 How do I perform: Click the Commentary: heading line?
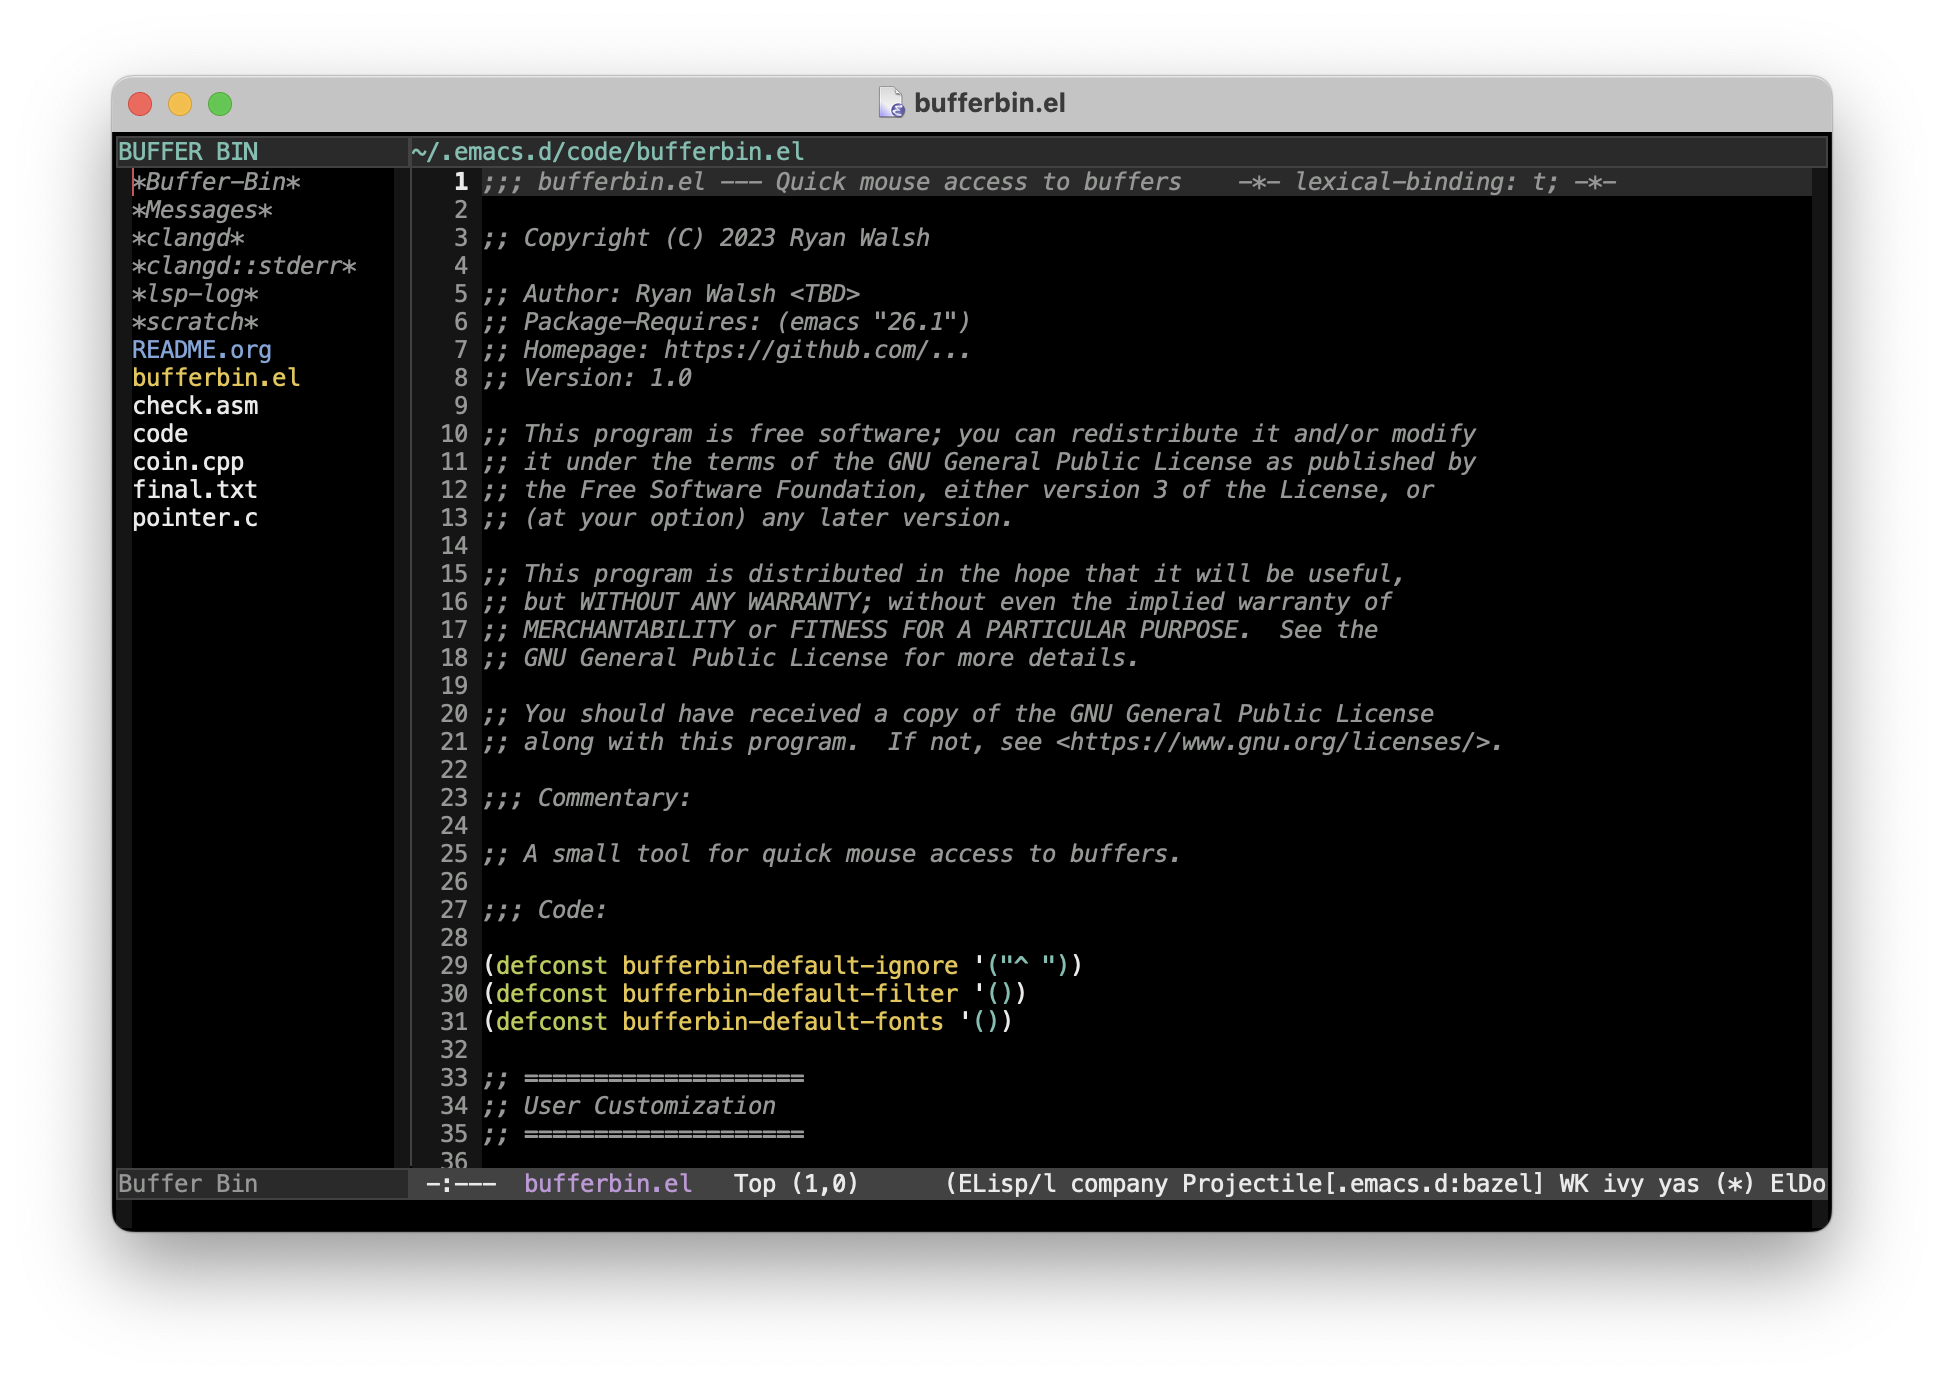[x=587, y=798]
